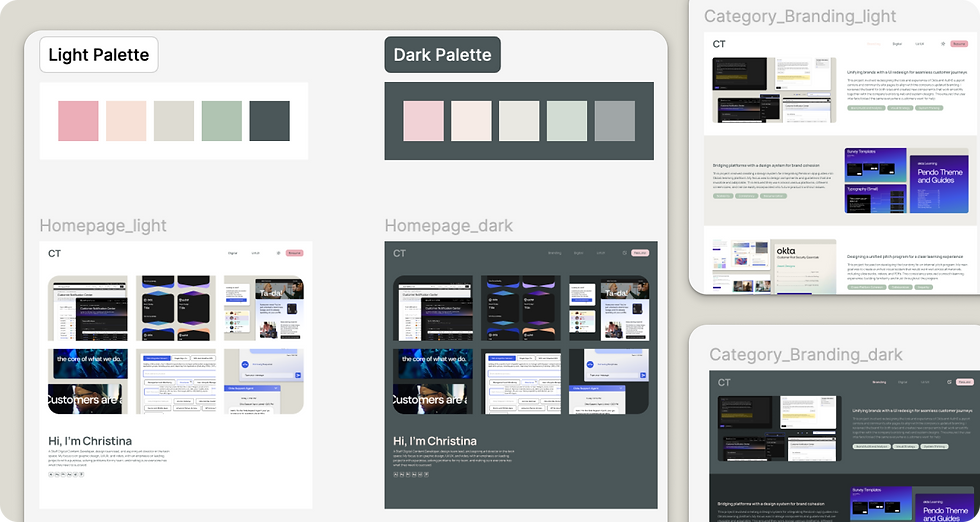Select the peach swatch in Light Palette

tap(126, 121)
